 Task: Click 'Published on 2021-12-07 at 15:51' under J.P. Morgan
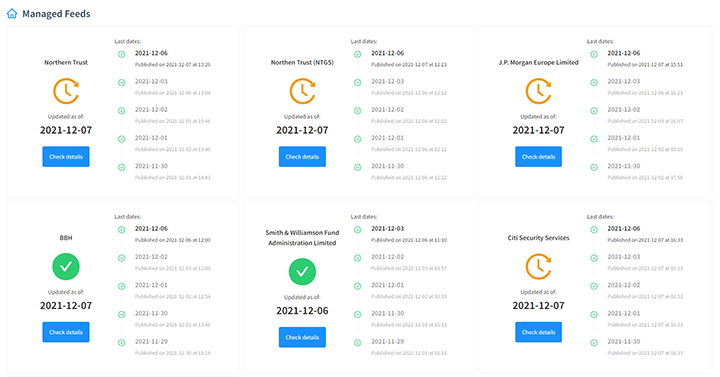click(645, 65)
